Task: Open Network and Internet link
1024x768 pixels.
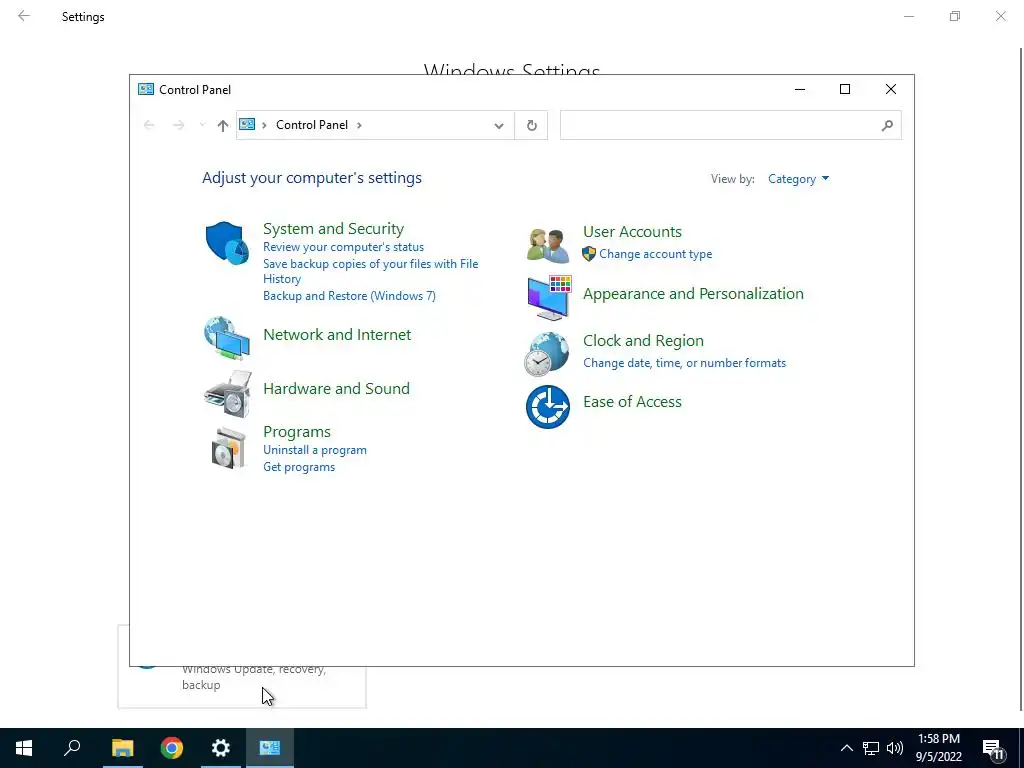Action: tap(337, 334)
